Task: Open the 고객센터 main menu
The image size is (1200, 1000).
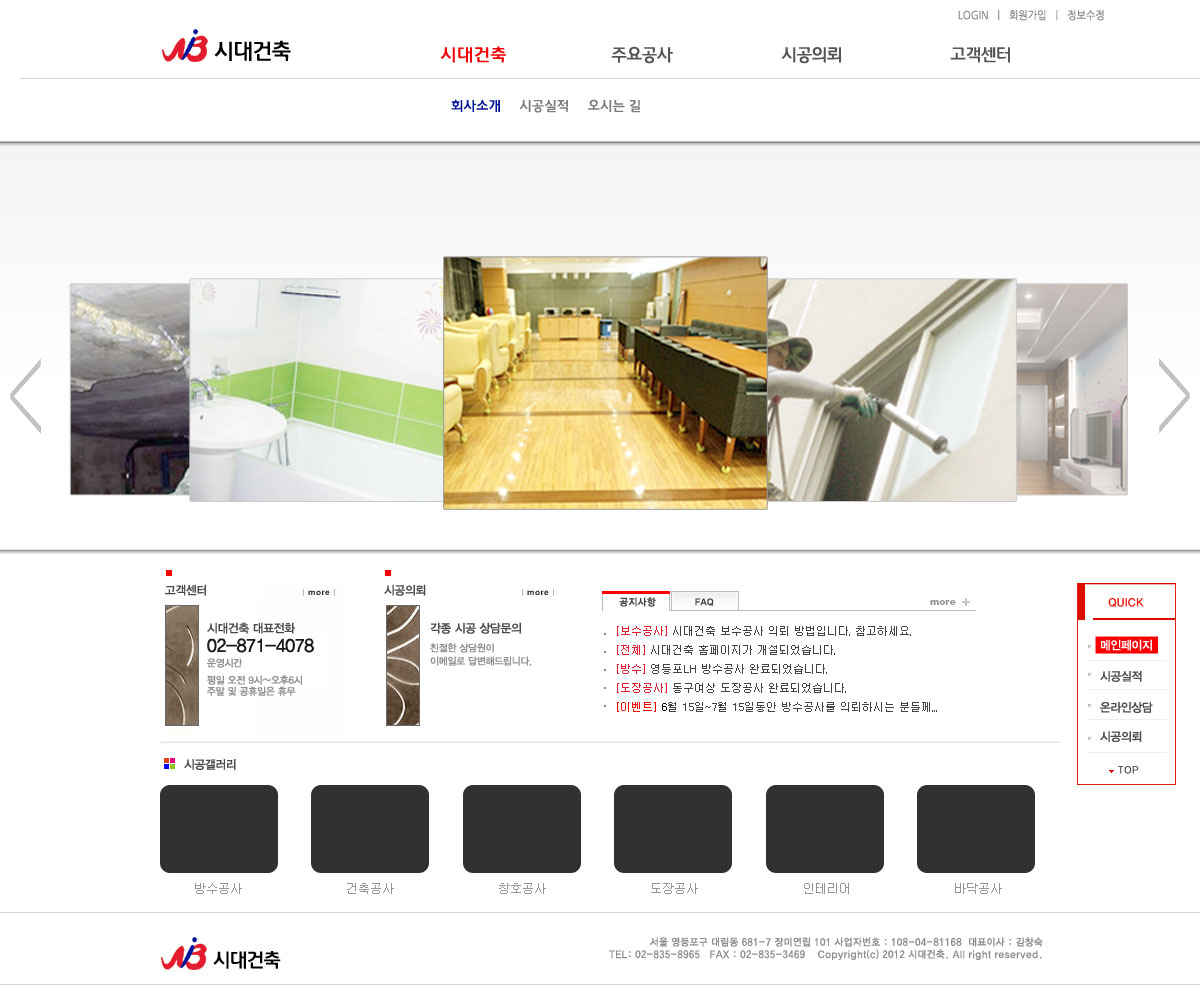Action: click(980, 55)
